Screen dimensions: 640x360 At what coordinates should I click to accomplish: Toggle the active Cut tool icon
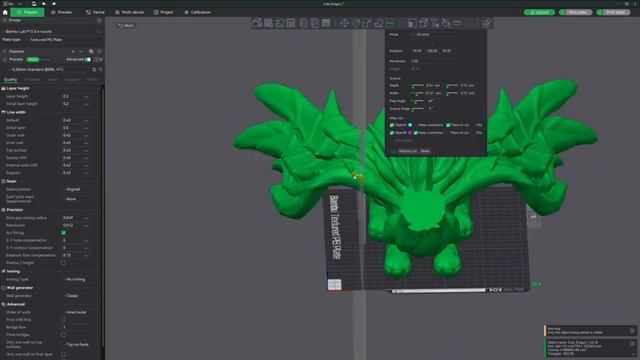(x=390, y=23)
